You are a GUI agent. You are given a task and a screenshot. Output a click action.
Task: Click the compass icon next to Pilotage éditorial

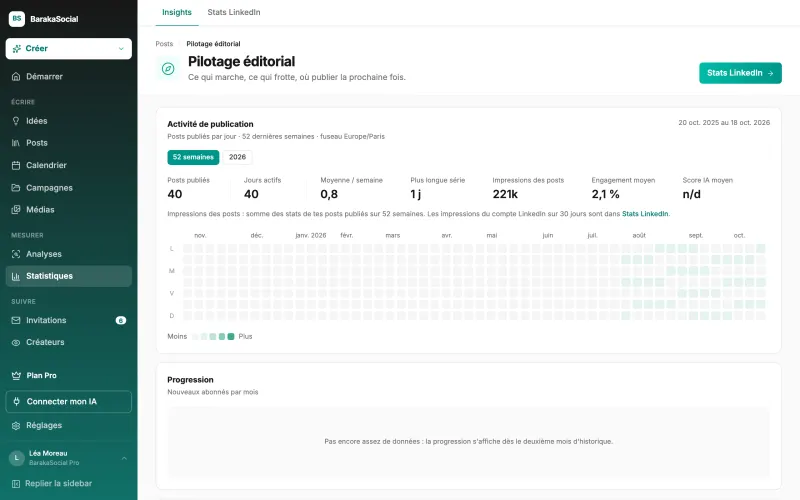coord(168,68)
